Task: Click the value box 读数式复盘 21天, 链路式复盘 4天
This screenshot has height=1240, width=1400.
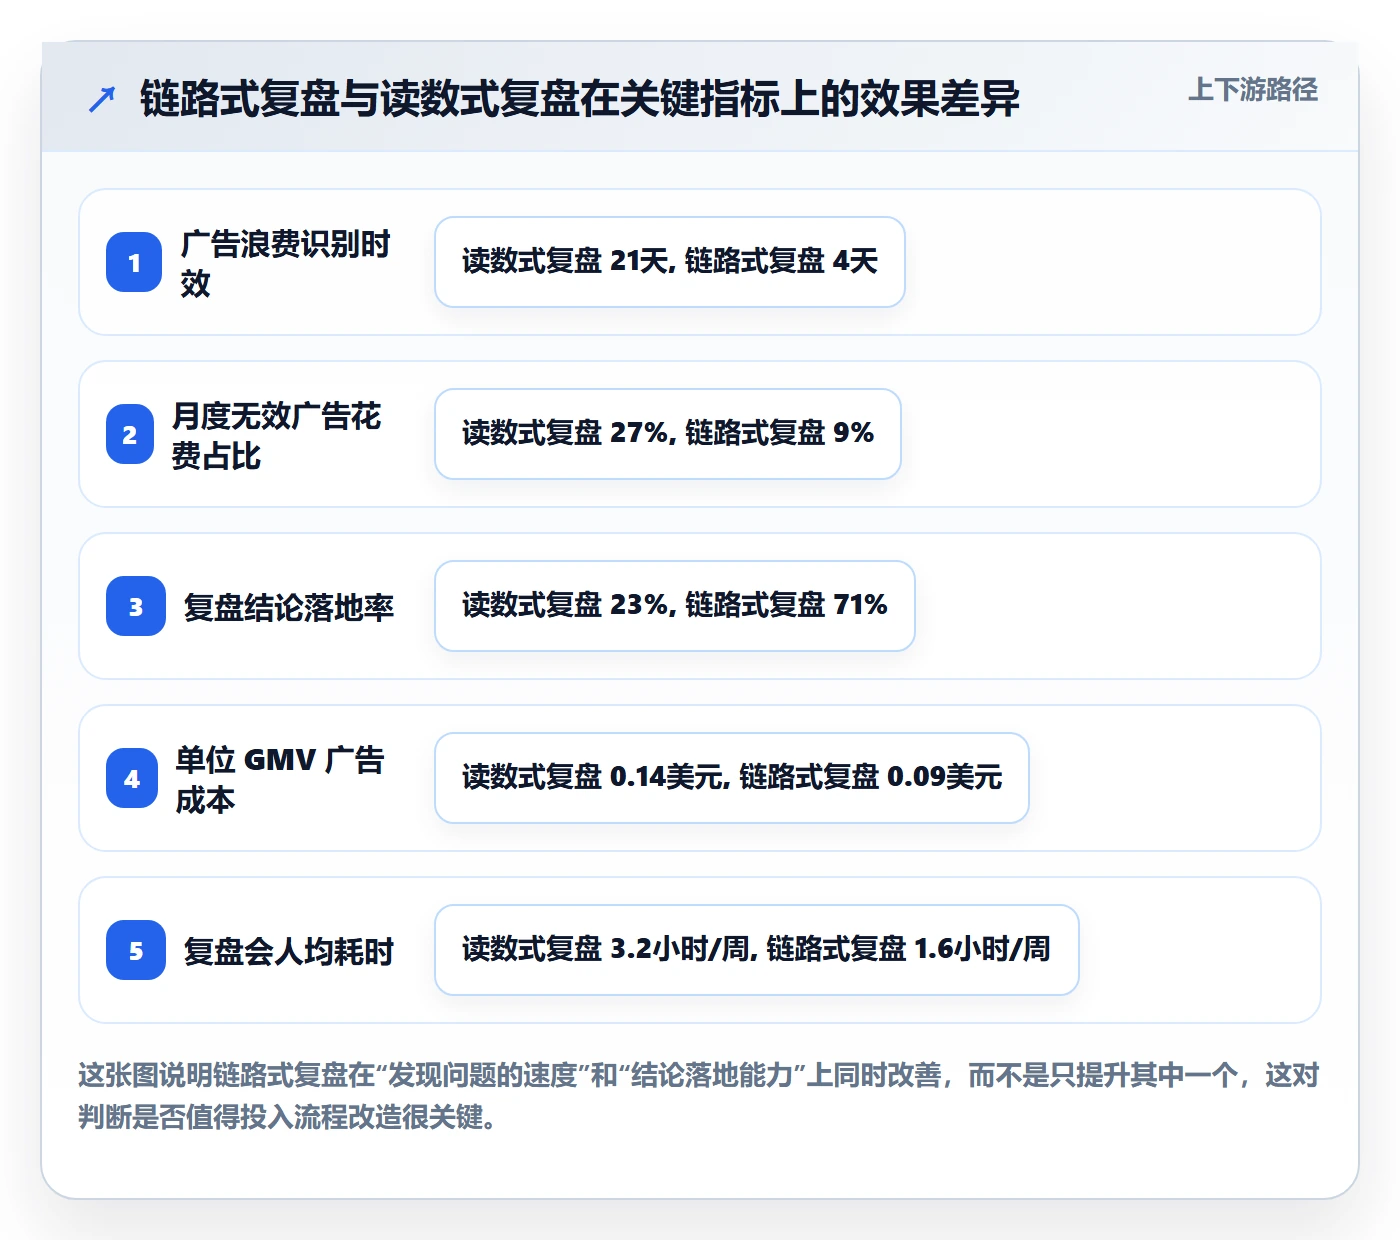Action: tap(670, 262)
